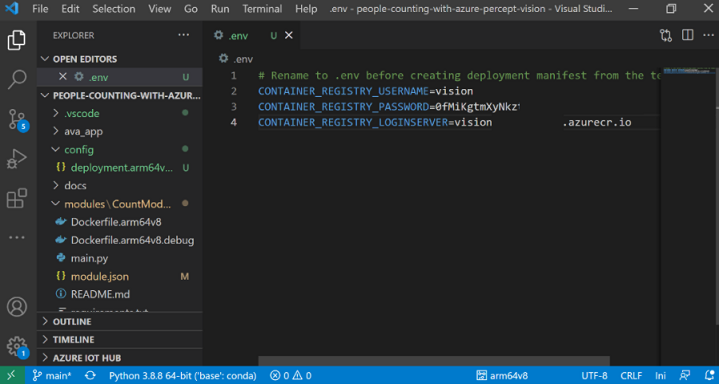Click CONTAINER_REGISTRY_USERNAME on line 2
The width and height of the screenshot is (719, 384).
point(343,91)
